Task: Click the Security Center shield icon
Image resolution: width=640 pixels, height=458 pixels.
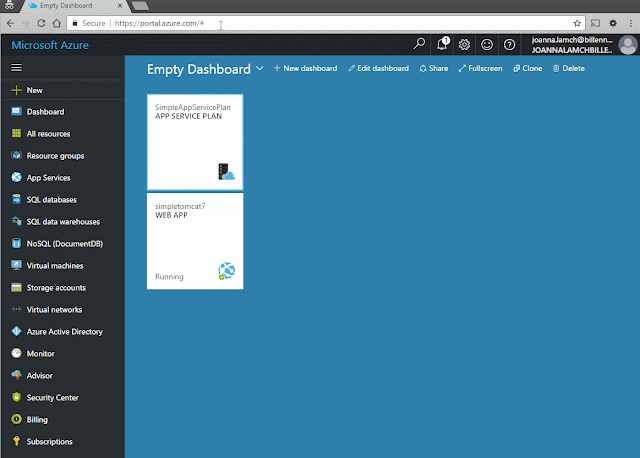Action: tap(16, 397)
